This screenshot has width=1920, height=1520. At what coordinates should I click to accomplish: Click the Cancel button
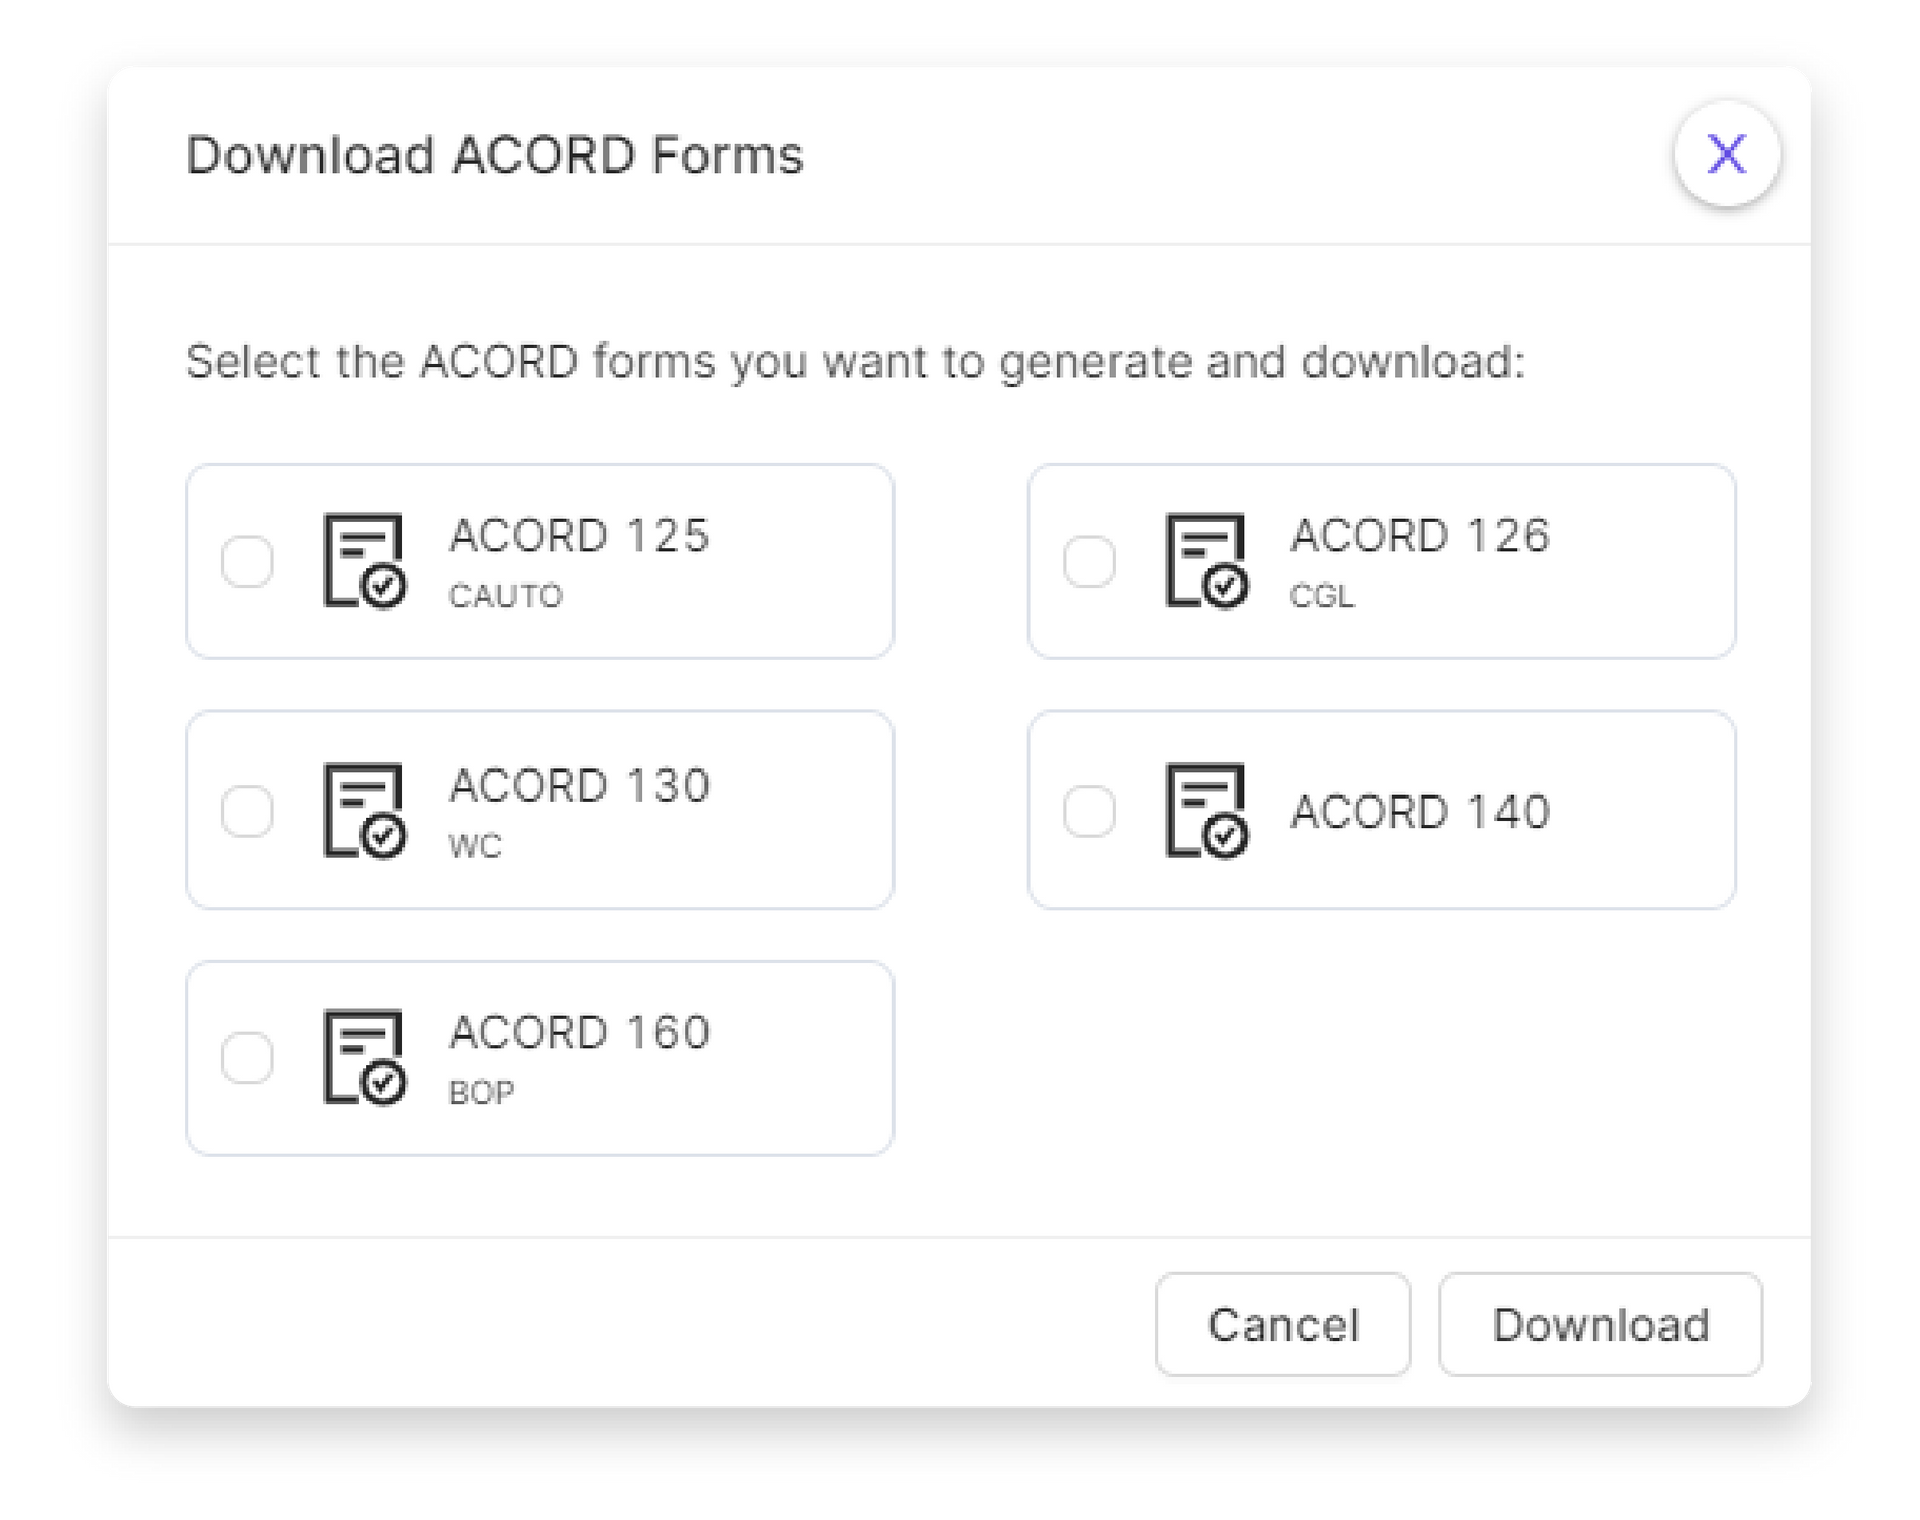[1283, 1324]
